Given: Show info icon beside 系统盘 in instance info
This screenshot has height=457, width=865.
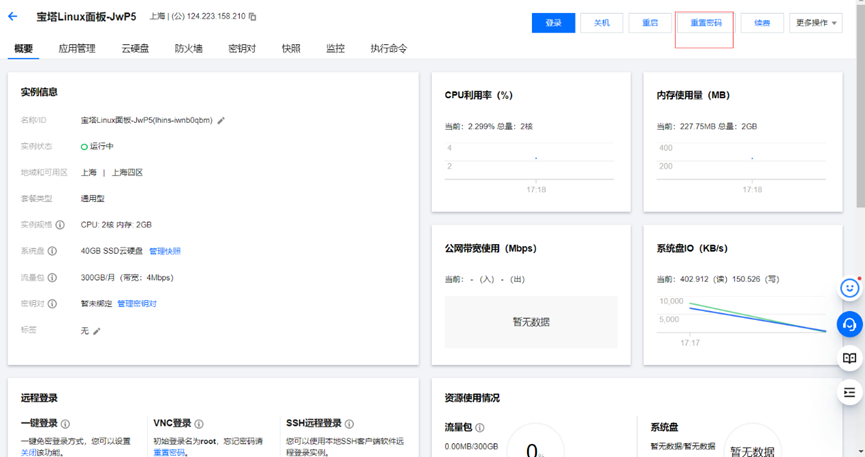Looking at the screenshot, I should point(52,251).
